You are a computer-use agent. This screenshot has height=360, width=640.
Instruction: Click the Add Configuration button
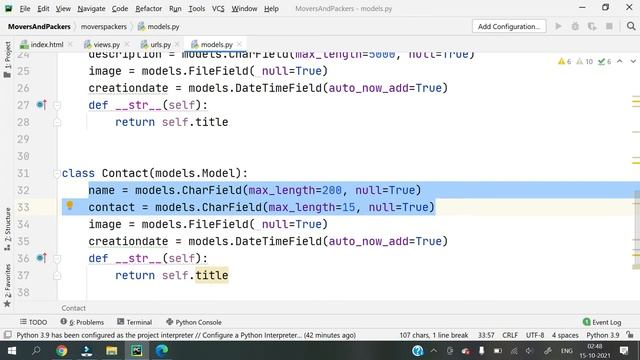click(x=509, y=27)
